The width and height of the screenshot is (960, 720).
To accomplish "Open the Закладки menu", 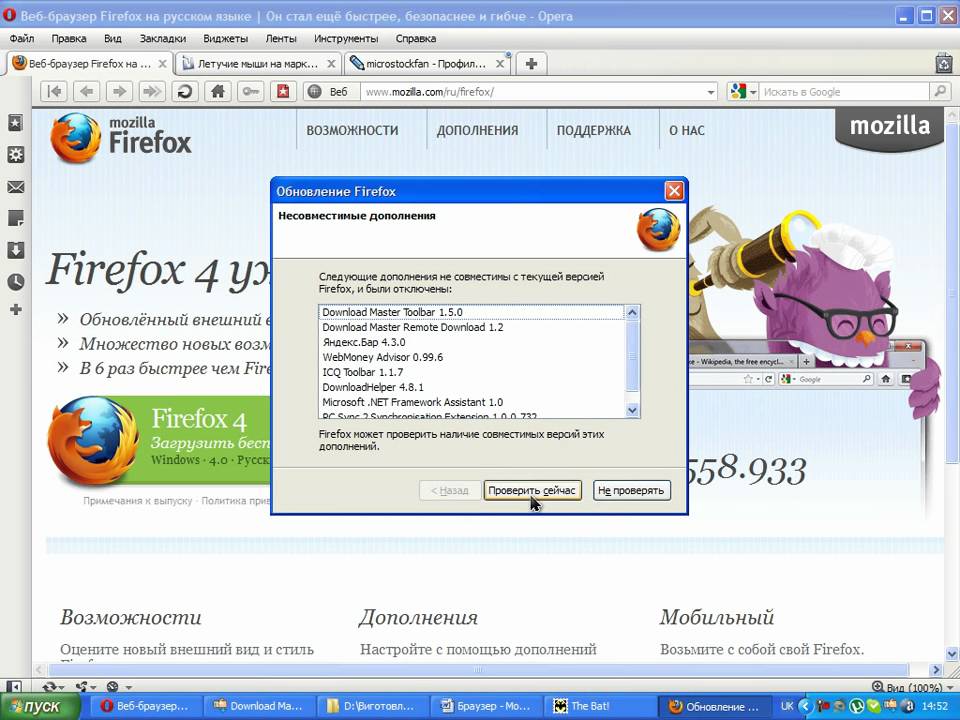I will pyautogui.click(x=163, y=39).
